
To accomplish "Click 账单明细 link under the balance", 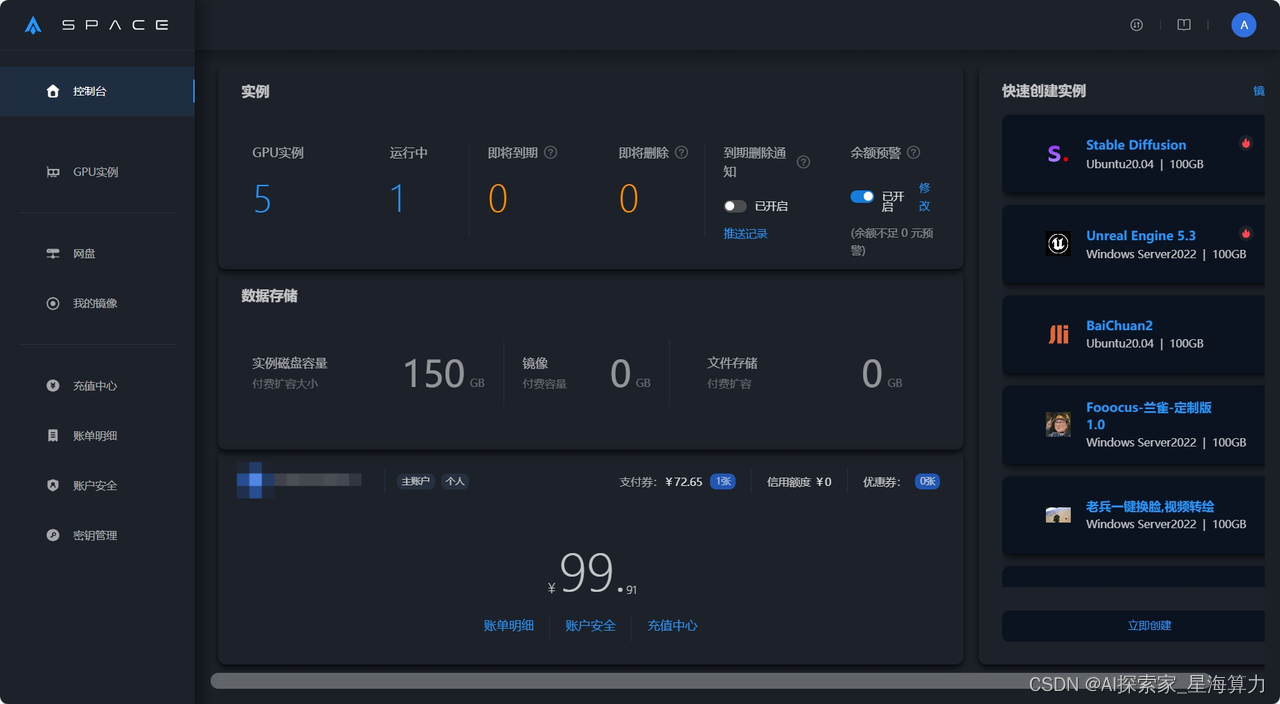I will (509, 625).
